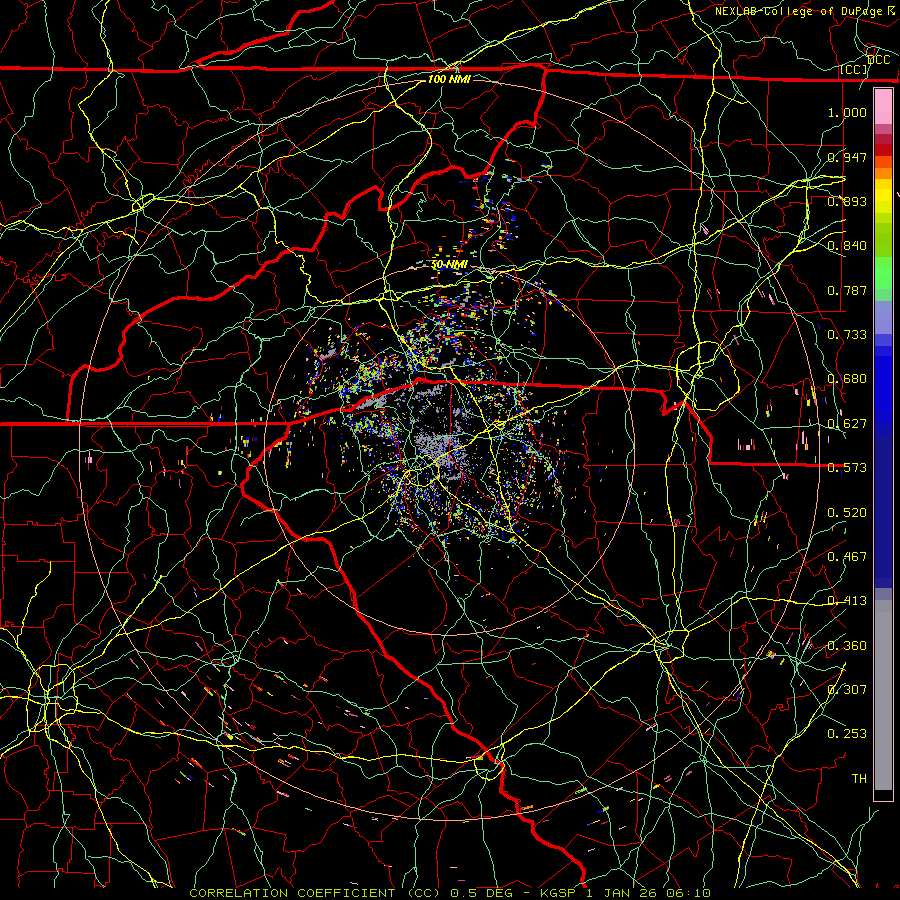Click the 0.307 scale value
Viewport: 900px width, 900px height.
tap(847, 689)
